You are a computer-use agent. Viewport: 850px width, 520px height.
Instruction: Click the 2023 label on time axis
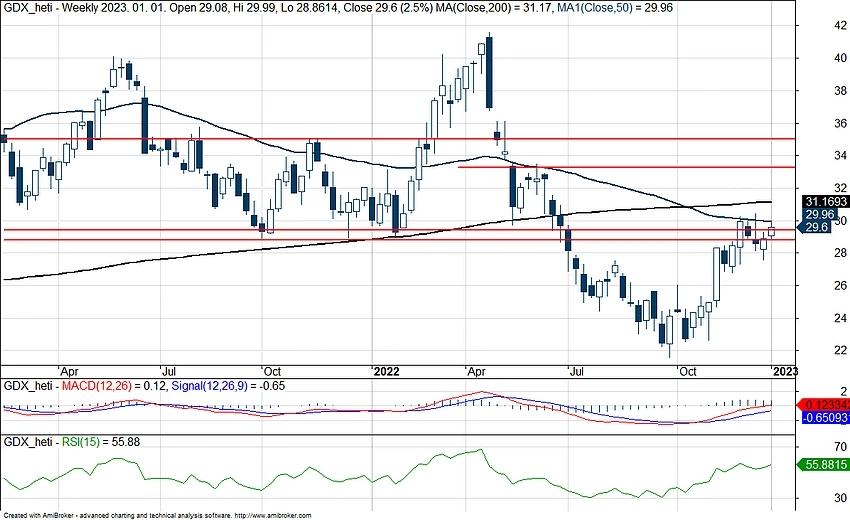tap(785, 371)
